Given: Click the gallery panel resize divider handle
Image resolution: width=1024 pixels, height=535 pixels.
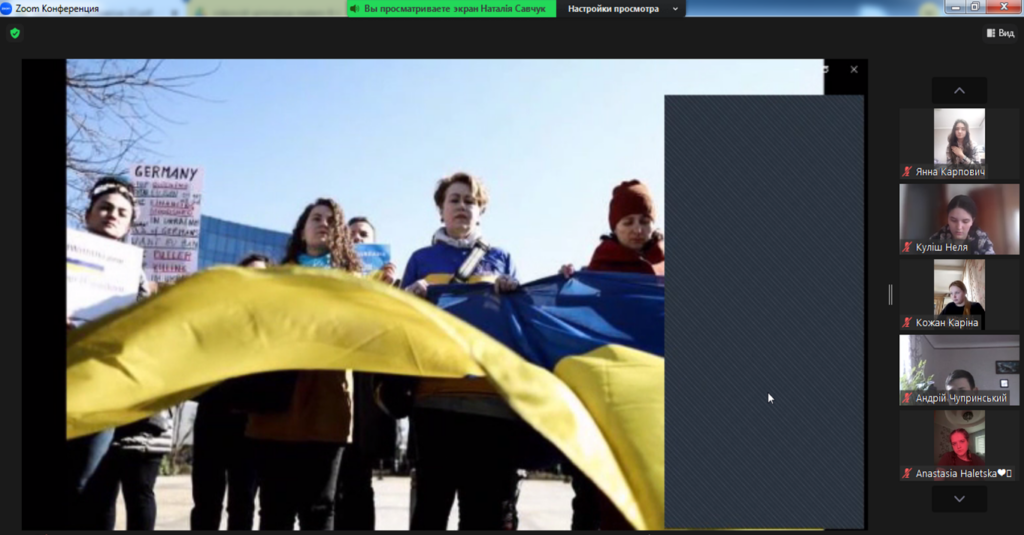Looking at the screenshot, I should (x=889, y=294).
